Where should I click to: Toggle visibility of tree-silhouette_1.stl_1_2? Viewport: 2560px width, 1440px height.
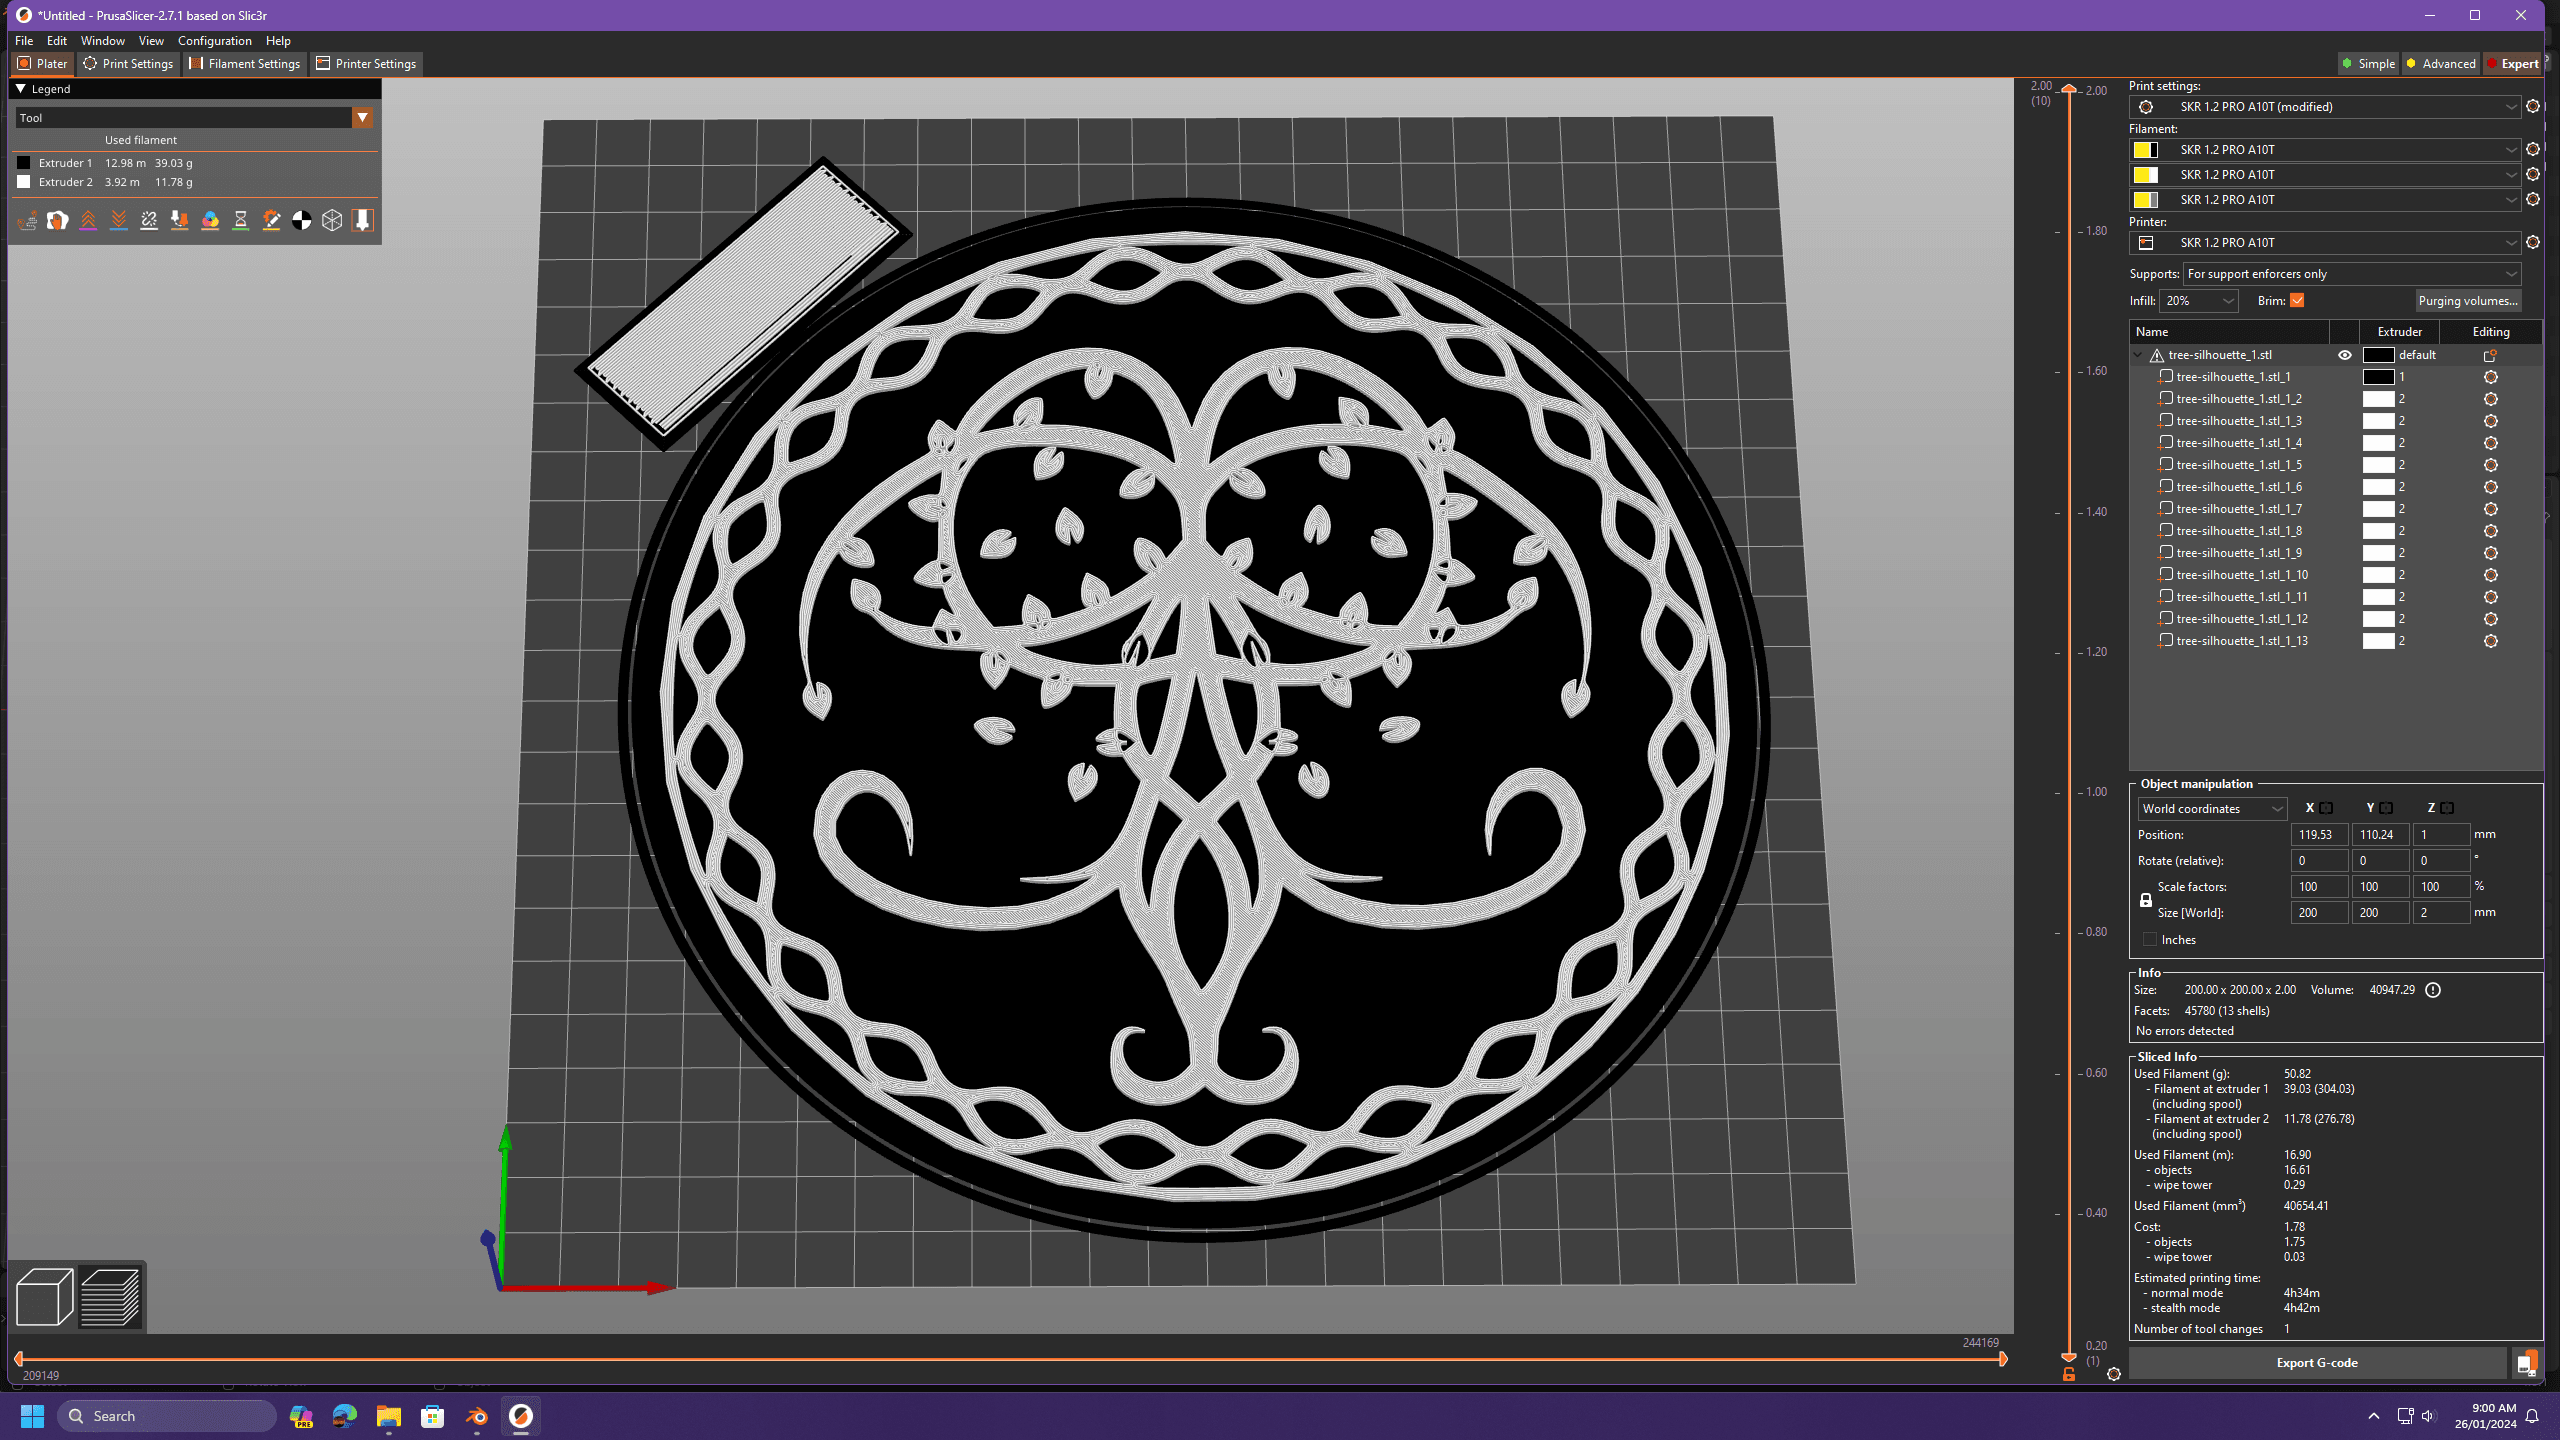click(2345, 397)
